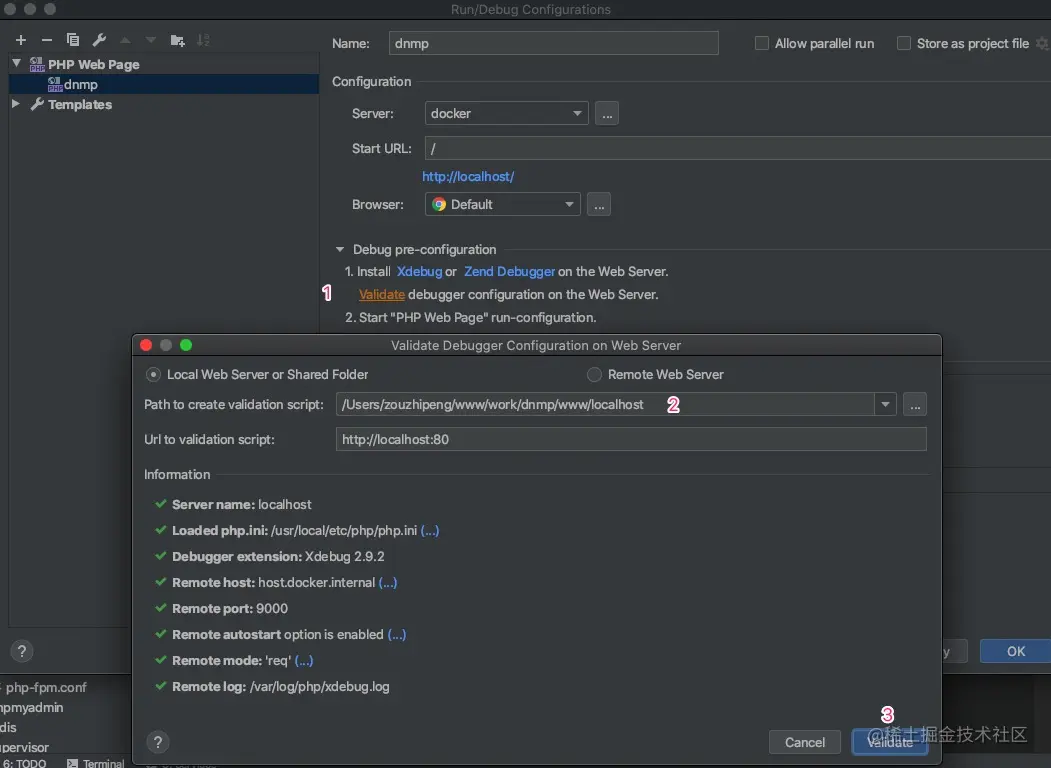Open help in Run/Debug Configurations window
This screenshot has height=768, width=1051.
coord(21,651)
